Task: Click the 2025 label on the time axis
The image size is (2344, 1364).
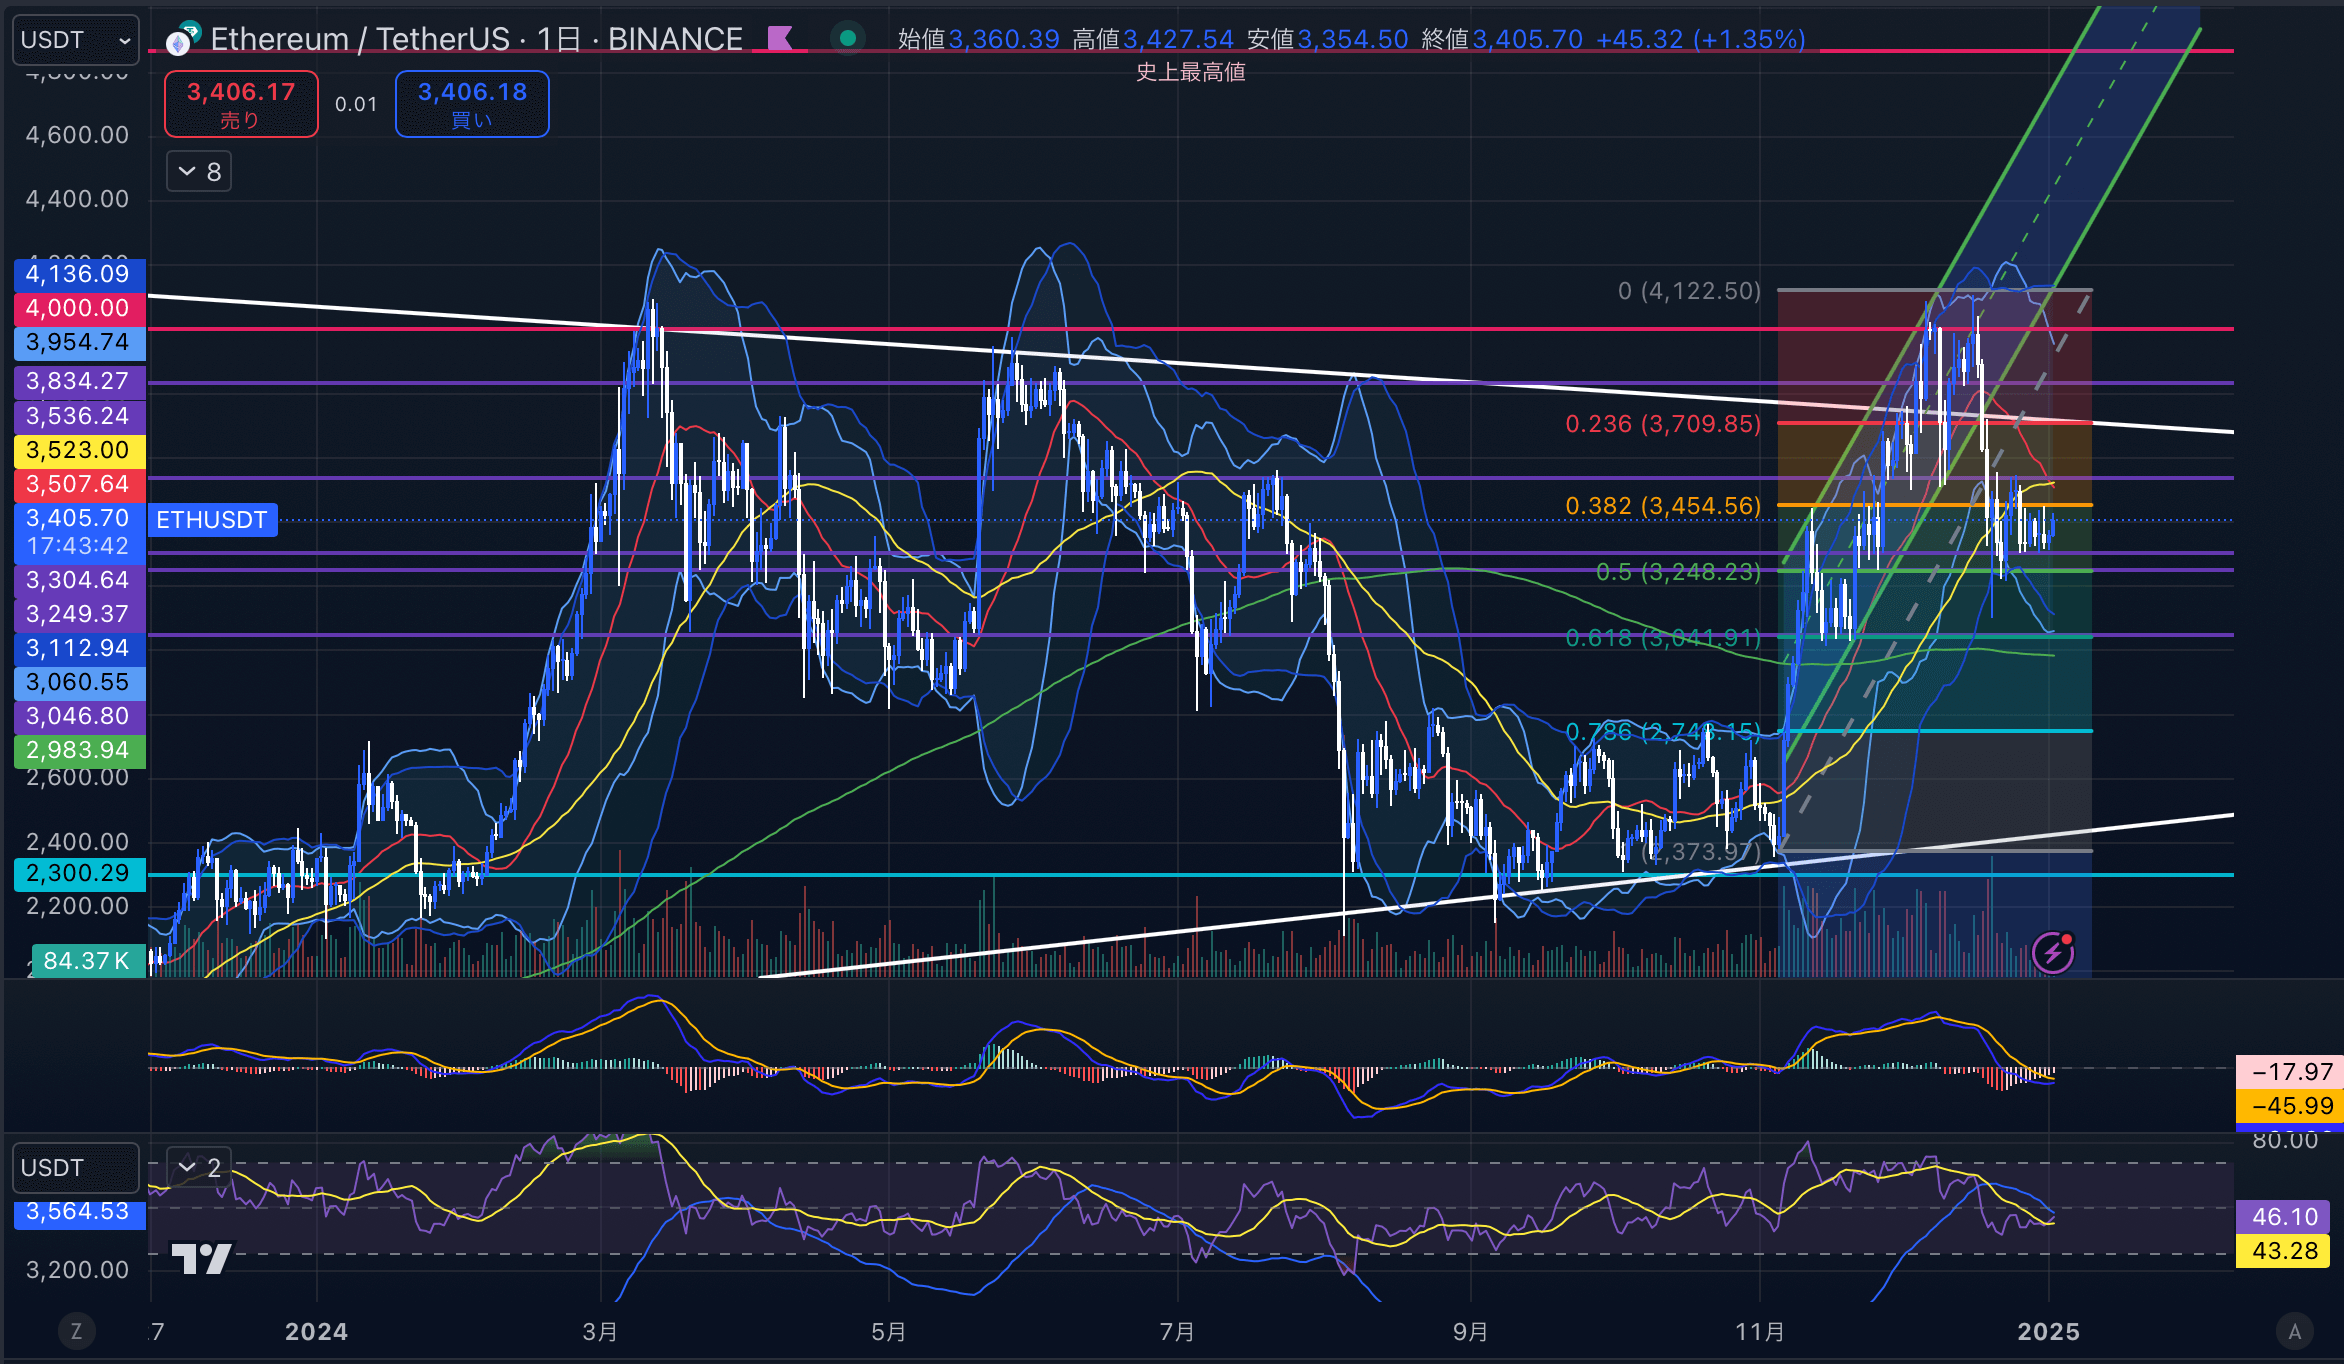Action: point(2049,1332)
